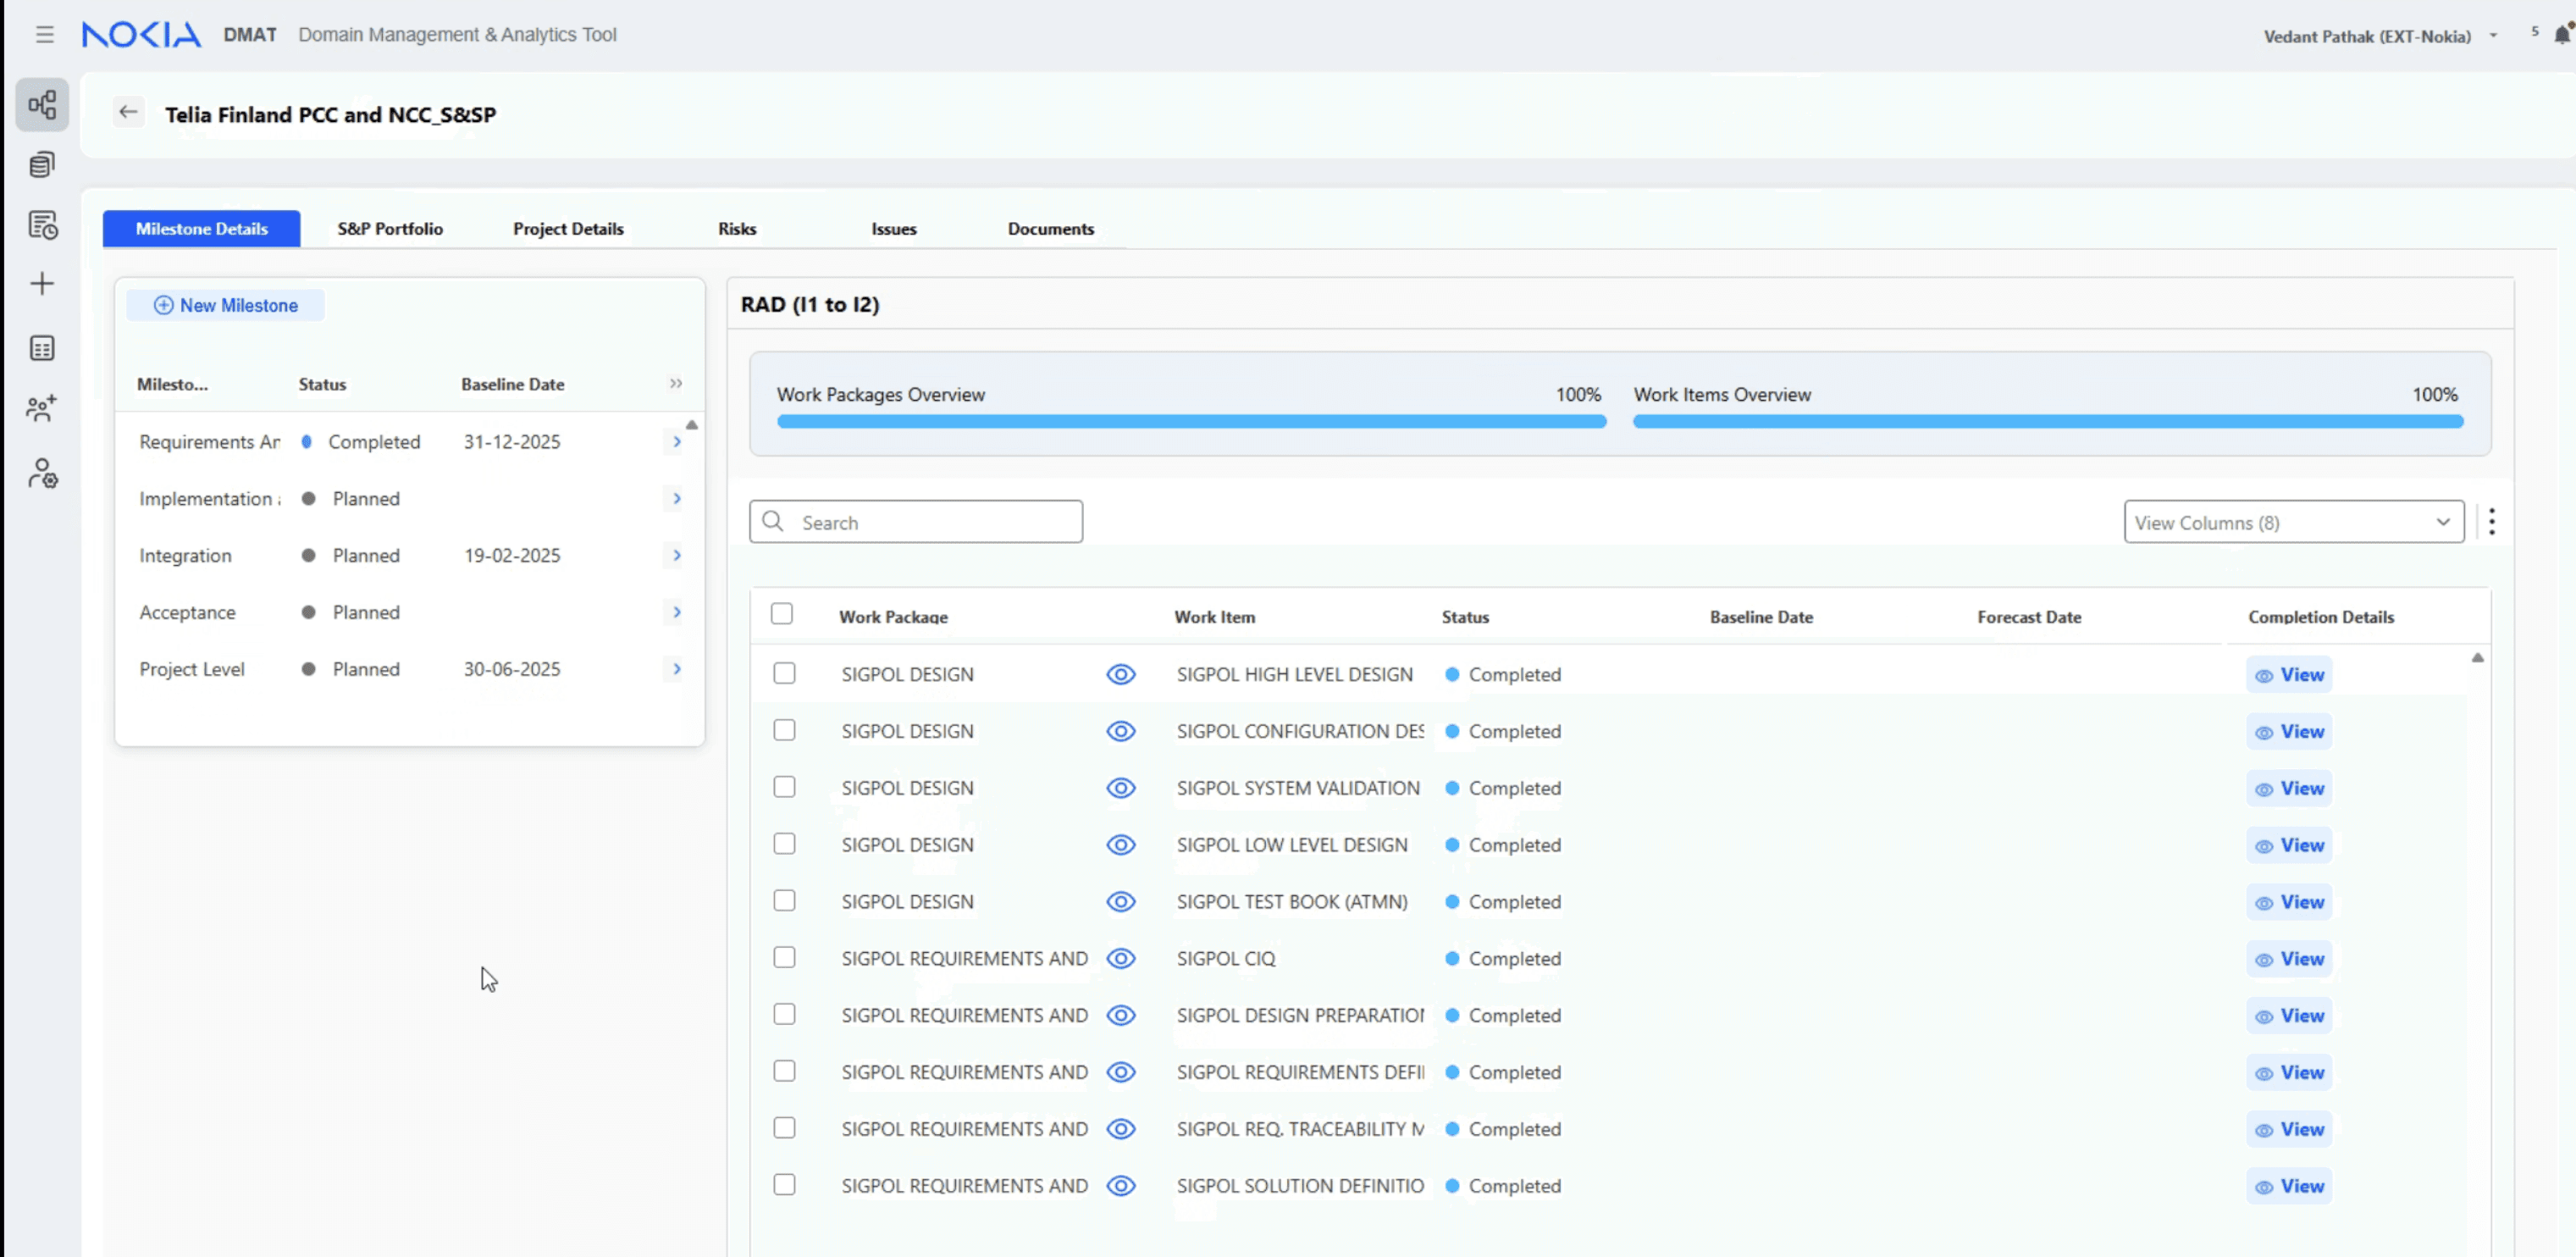Toggle the select-all checkbox in table header
2576x1257 pixels.
tap(782, 614)
